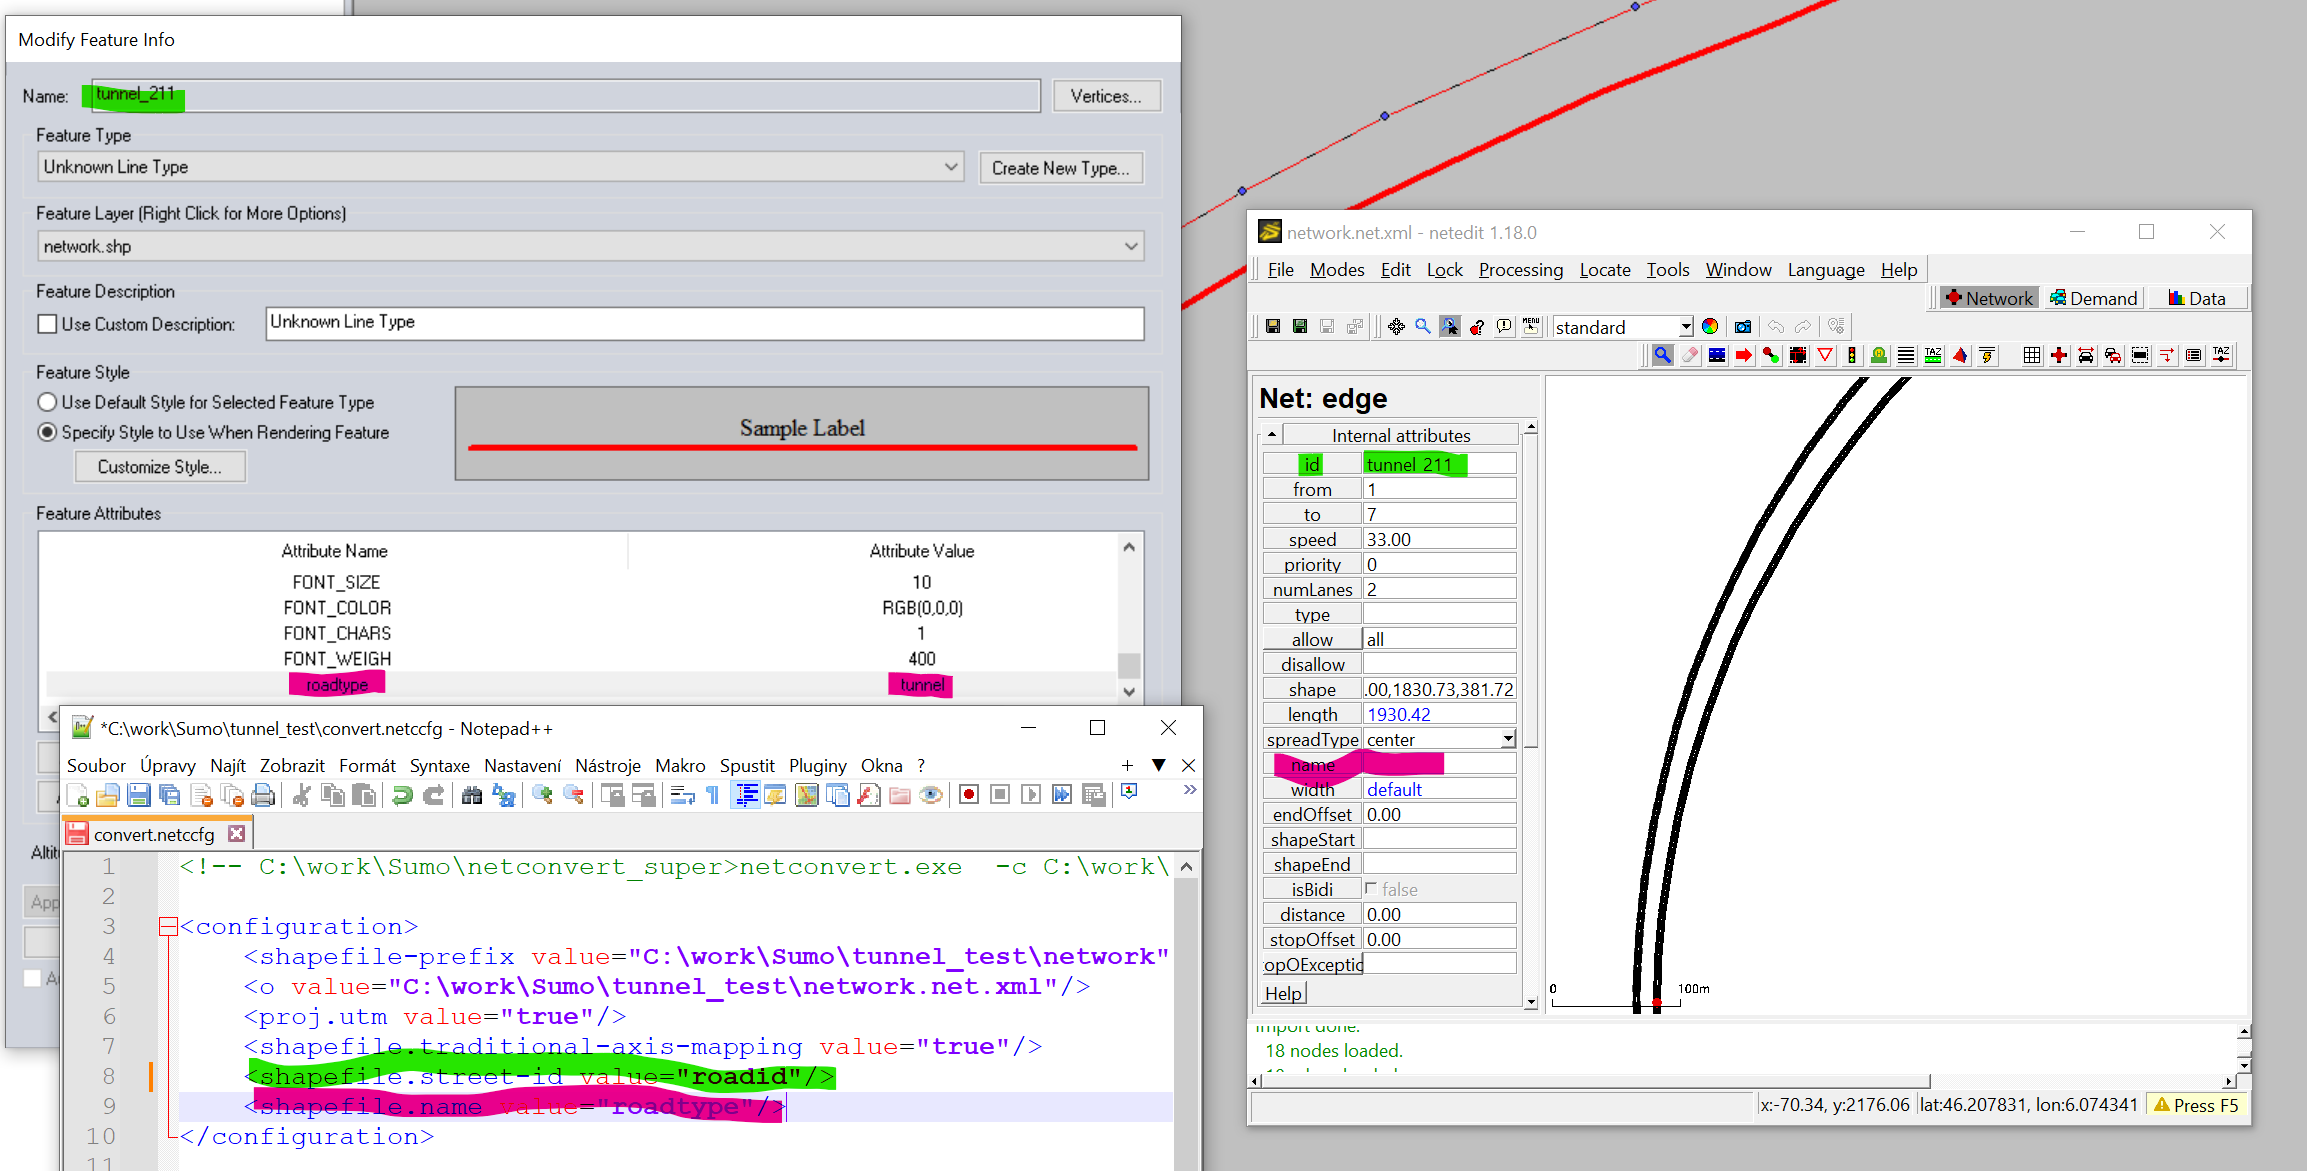2307x1171 pixels.
Task: Collapse the configuration fold marker on line 3
Action: pyautogui.click(x=168, y=927)
